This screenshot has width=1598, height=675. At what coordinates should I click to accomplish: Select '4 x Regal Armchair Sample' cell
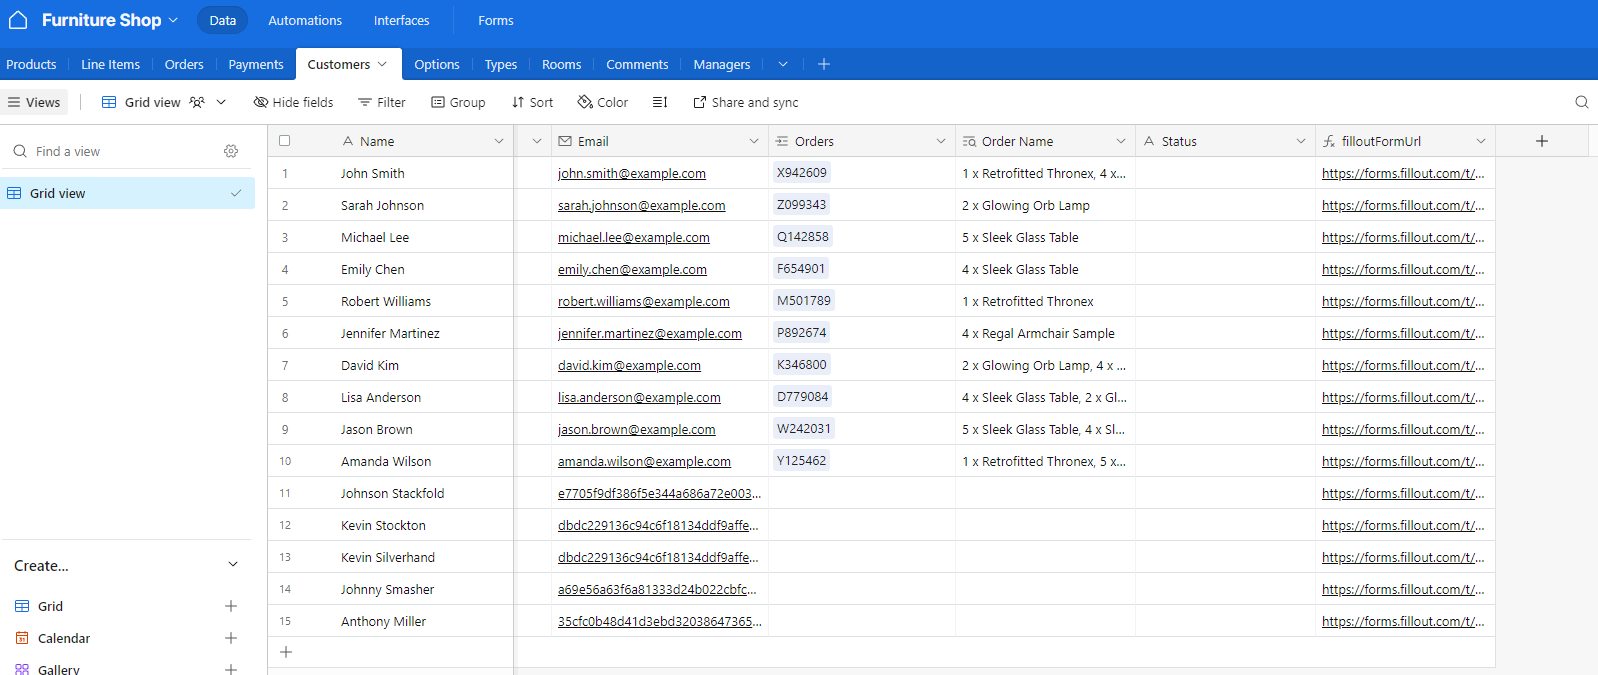pyautogui.click(x=1045, y=333)
